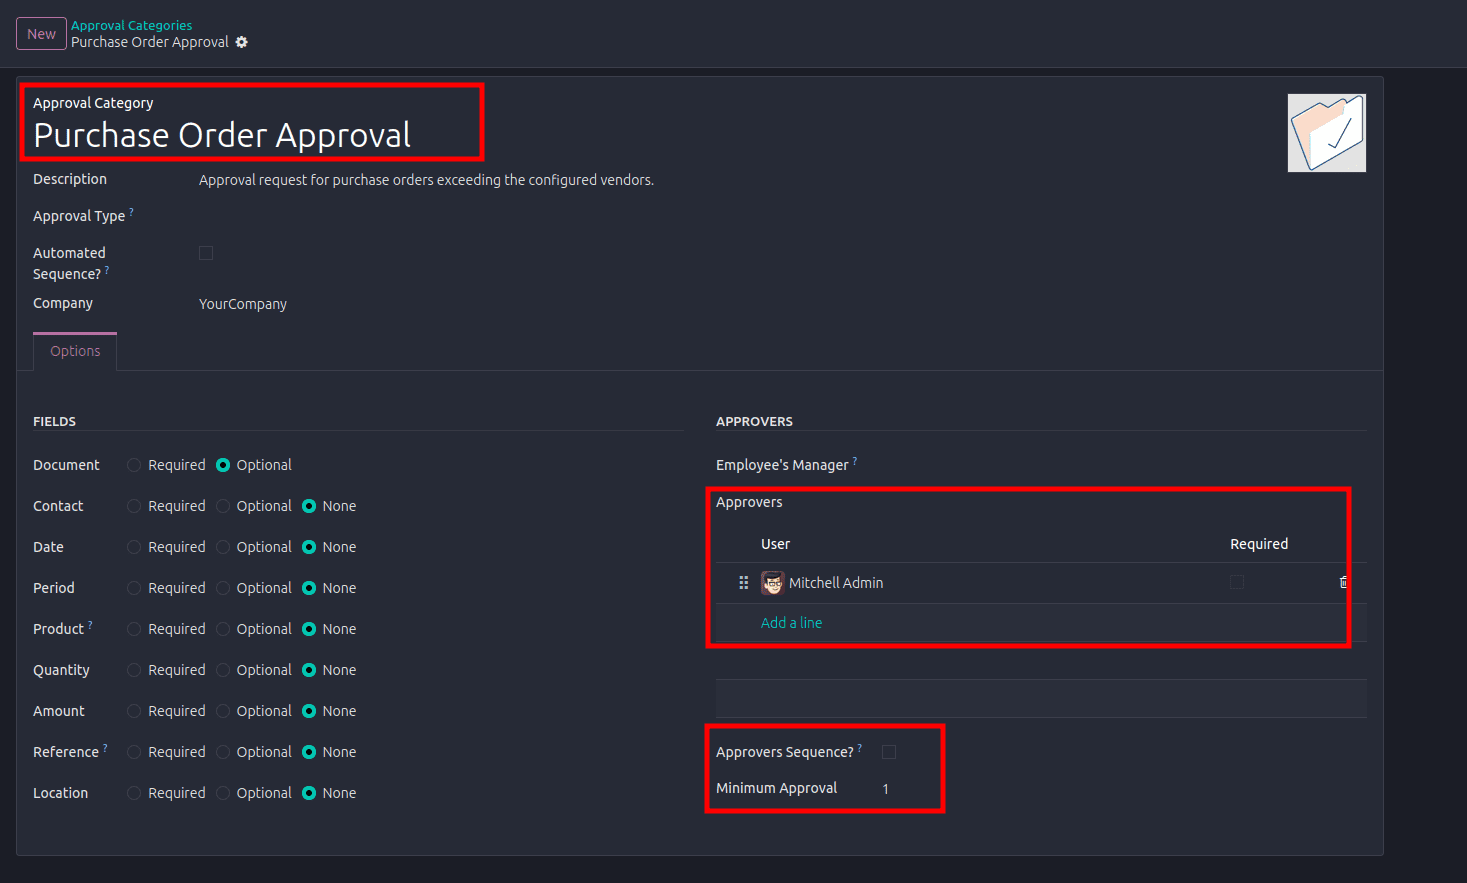This screenshot has width=1467, height=883.
Task: Enable the Approvers Sequence checkbox
Action: coord(889,752)
